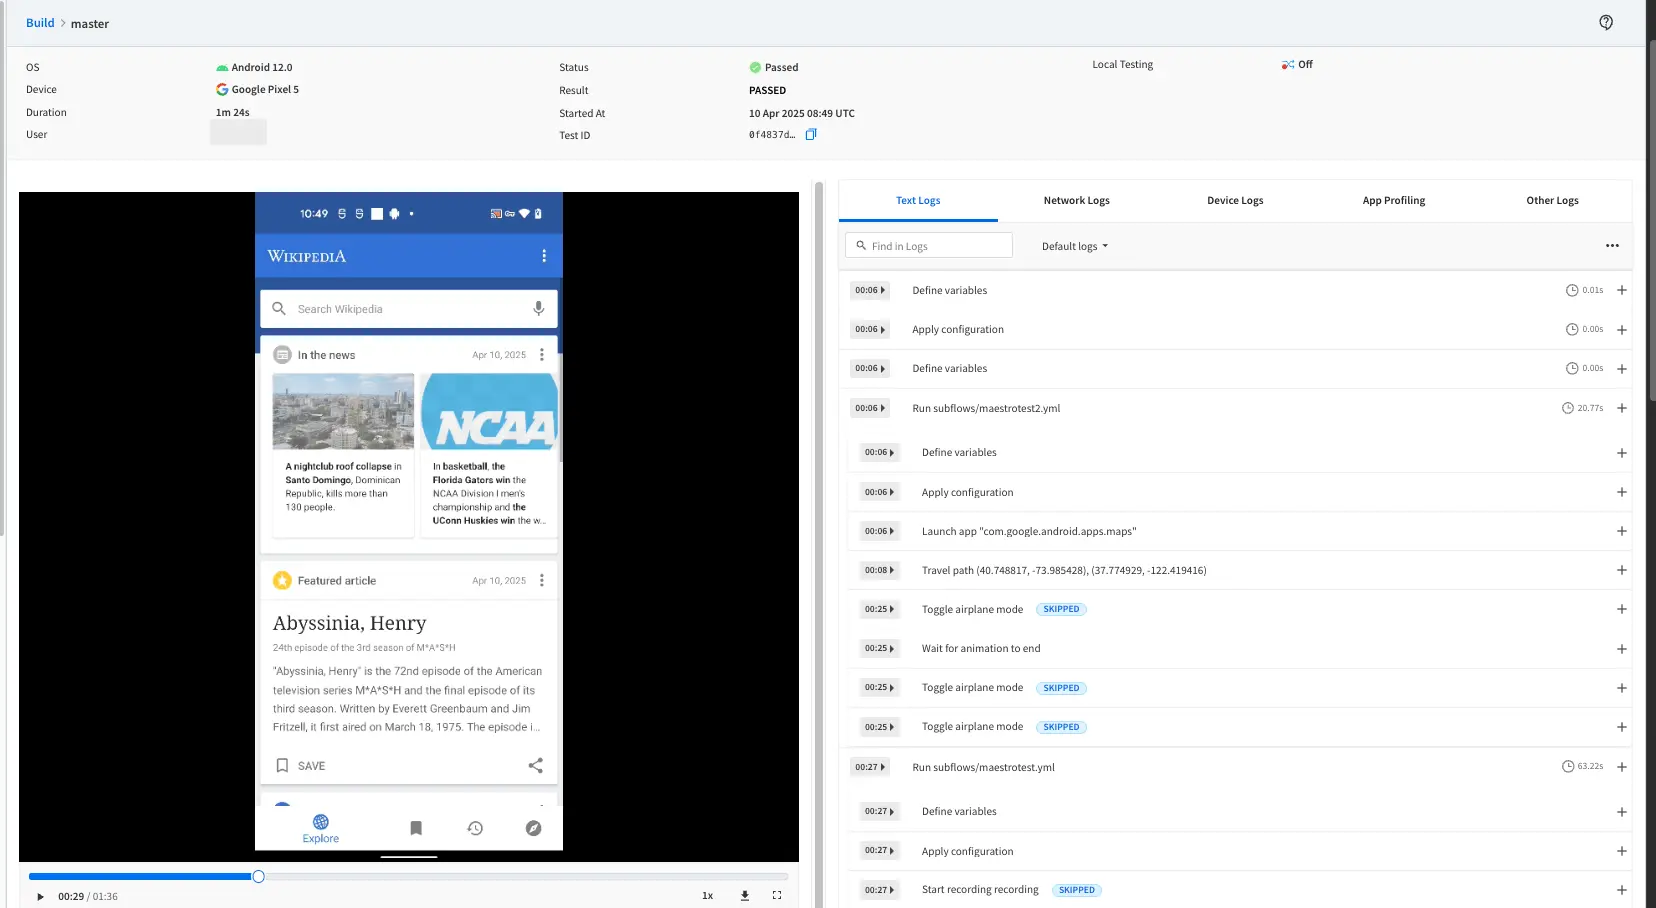1656x908 pixels.
Task: Open the App Profiling tab
Action: pos(1393,201)
